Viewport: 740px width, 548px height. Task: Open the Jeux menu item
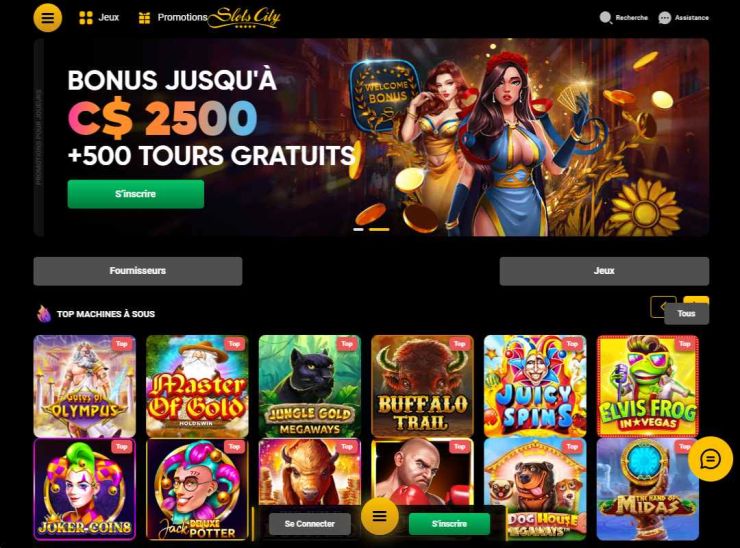click(109, 17)
